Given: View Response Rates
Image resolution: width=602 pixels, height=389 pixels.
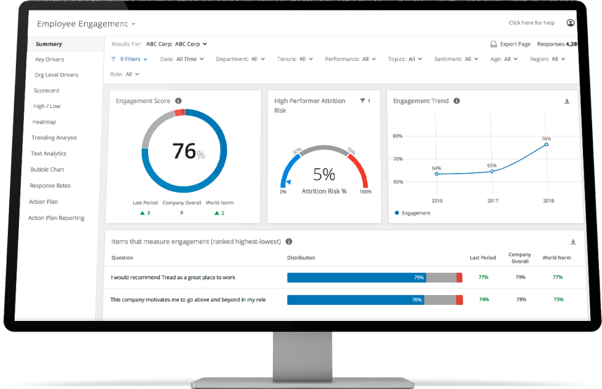Looking at the screenshot, I should 50,186.
